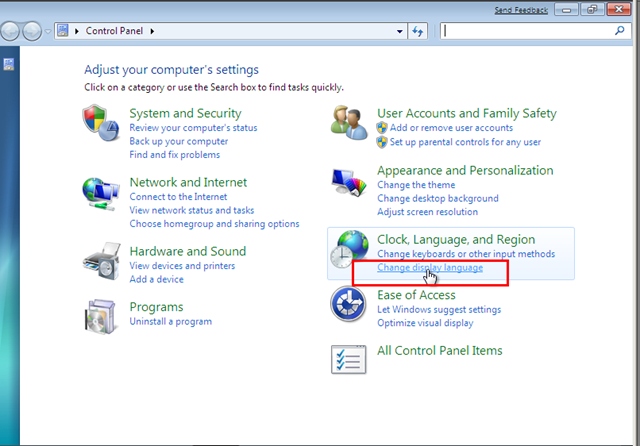The width and height of the screenshot is (640, 446).
Task: Select Review your computer's status
Action: [x=193, y=128]
